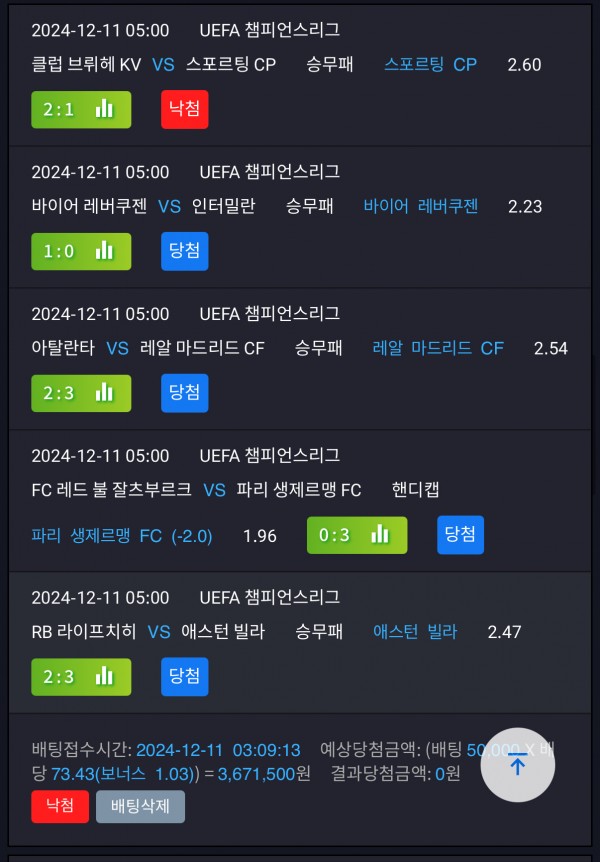Click the 3,671,500 expected payout amount

coord(257,774)
